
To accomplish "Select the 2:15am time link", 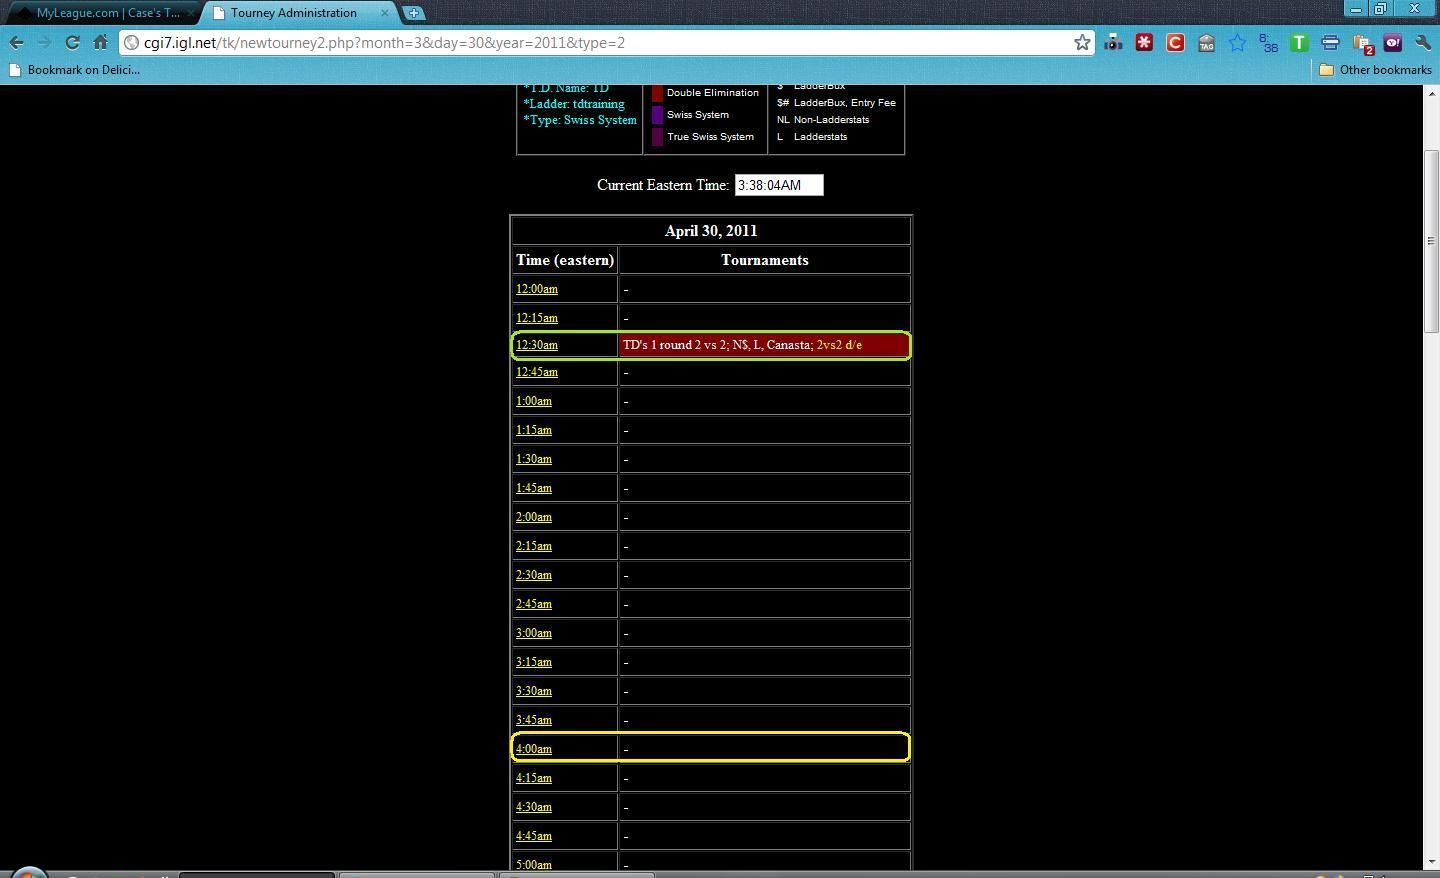I will pyautogui.click(x=534, y=546).
